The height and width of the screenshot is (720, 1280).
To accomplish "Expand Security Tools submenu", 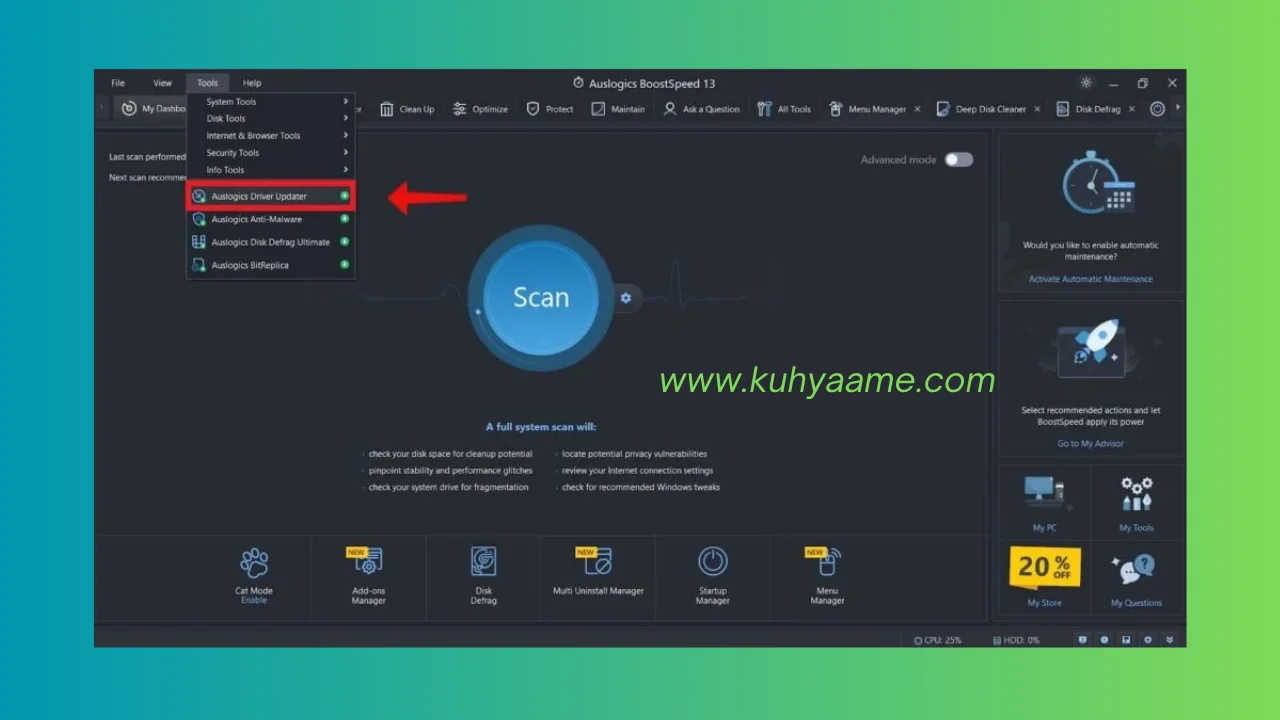I will click(x=271, y=153).
